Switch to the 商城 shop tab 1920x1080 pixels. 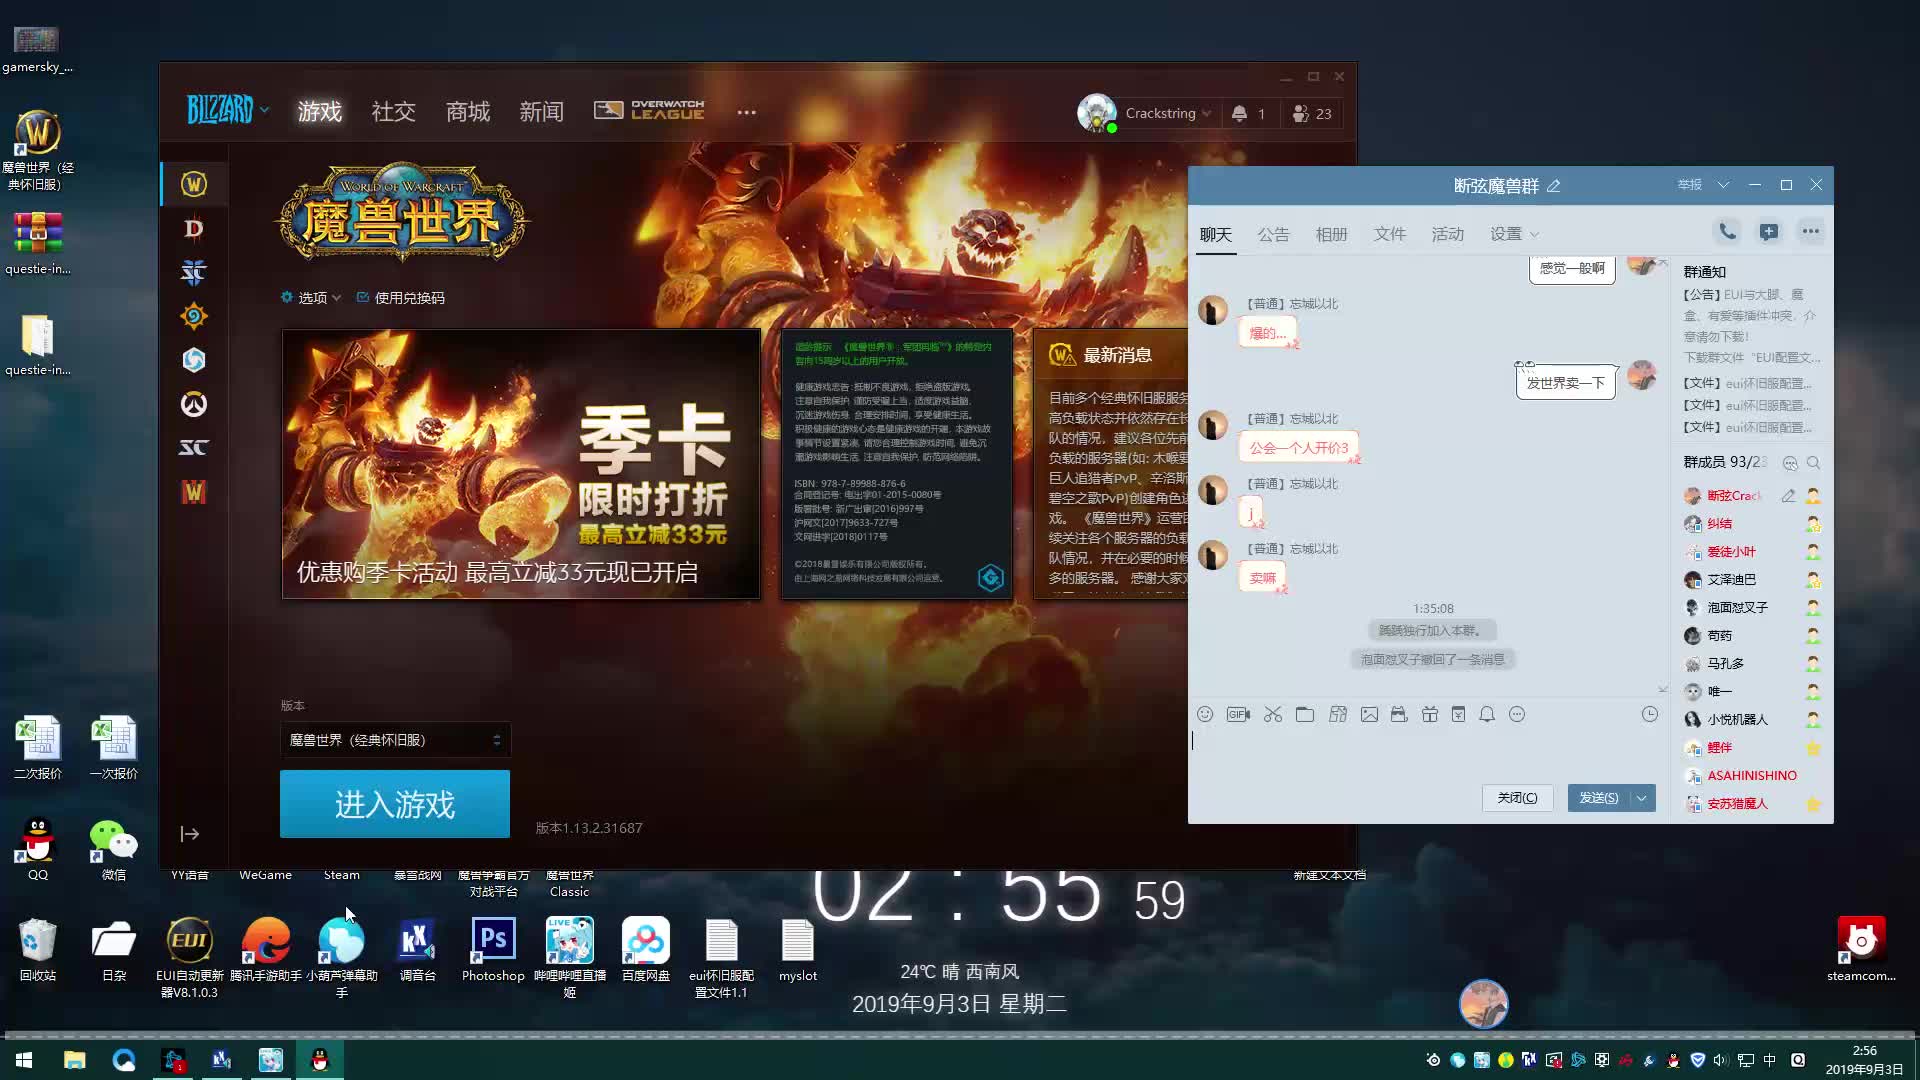467,112
